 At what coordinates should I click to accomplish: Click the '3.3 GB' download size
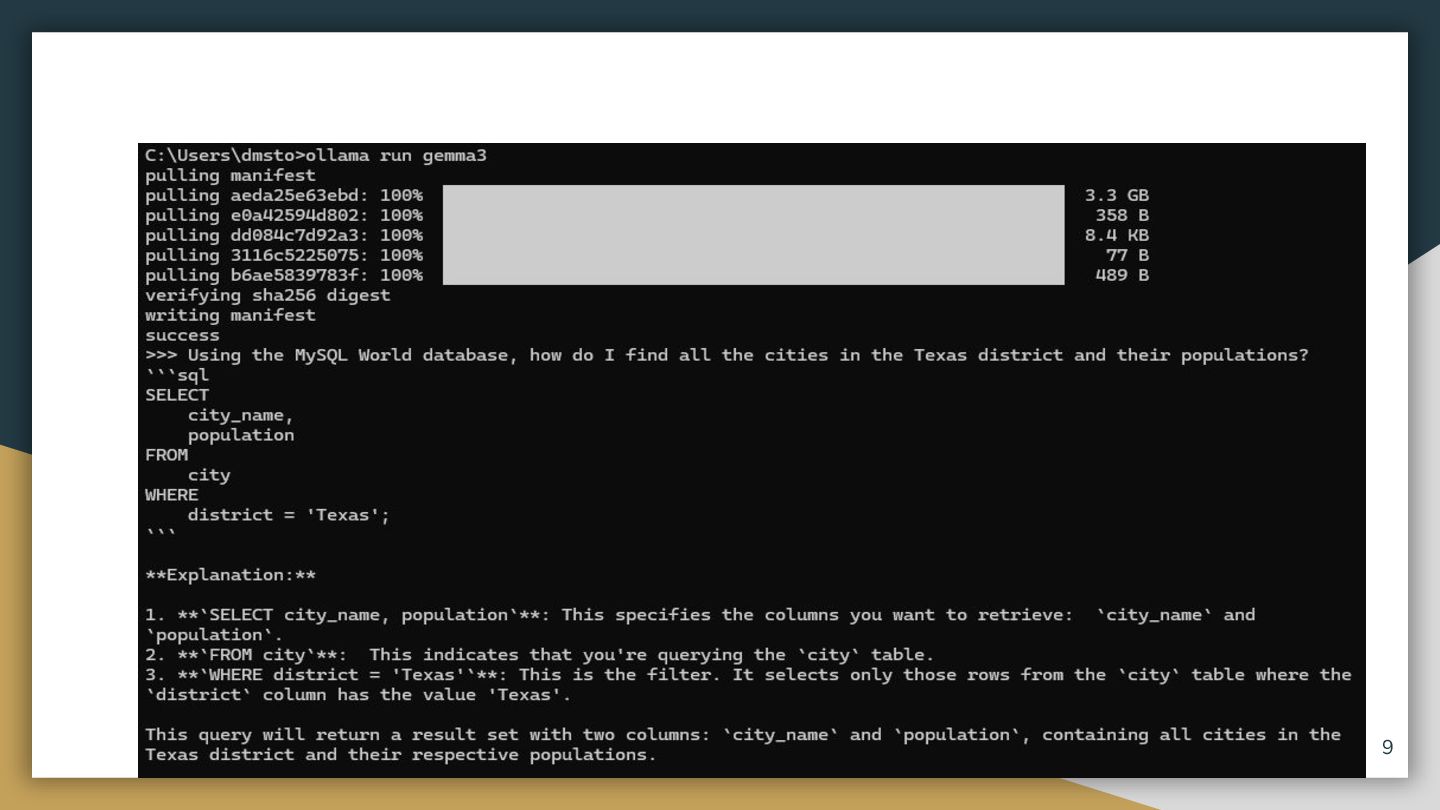[1117, 196]
